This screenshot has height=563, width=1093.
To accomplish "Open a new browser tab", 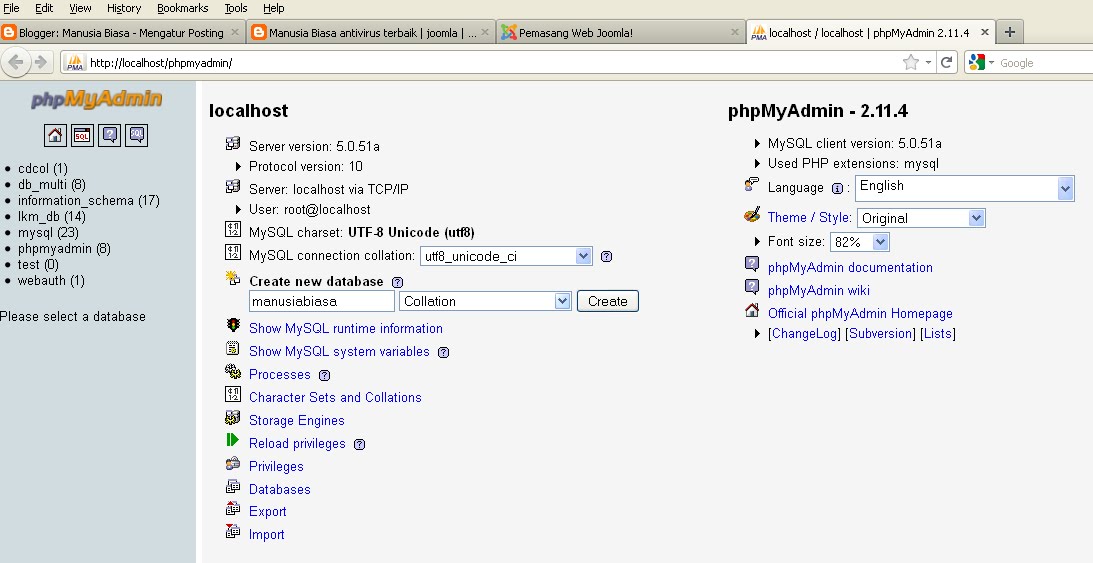I will [1010, 32].
